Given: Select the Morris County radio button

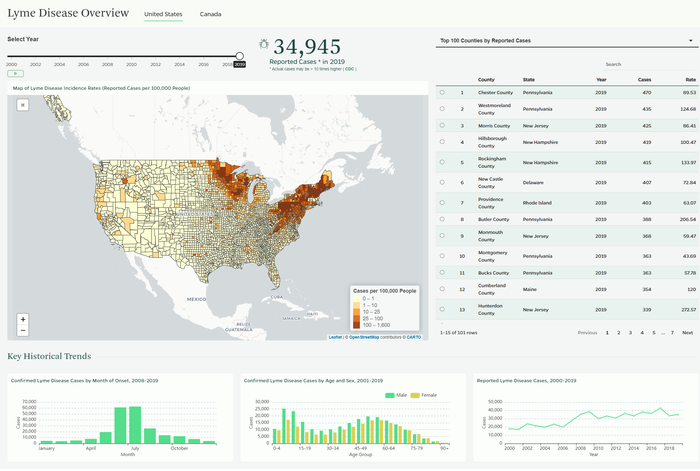Looking at the screenshot, I should click(442, 125).
